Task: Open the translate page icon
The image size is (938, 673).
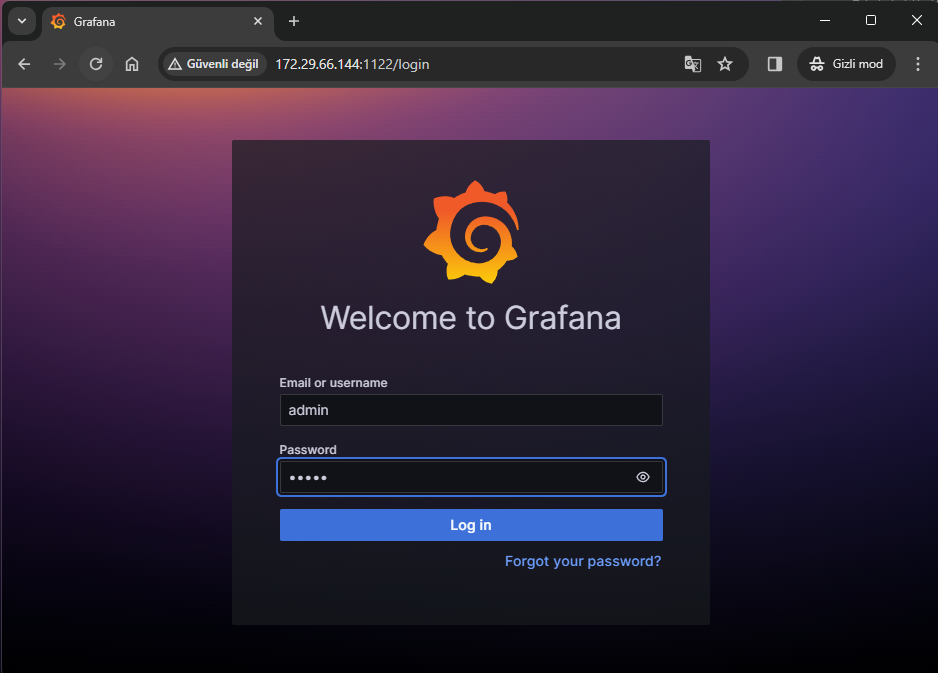Action: tap(692, 64)
